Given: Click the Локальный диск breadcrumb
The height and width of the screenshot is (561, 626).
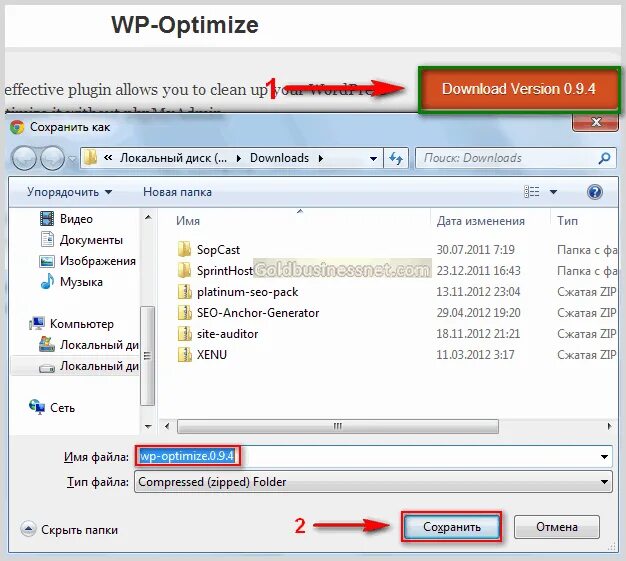Looking at the screenshot, I should [173, 158].
